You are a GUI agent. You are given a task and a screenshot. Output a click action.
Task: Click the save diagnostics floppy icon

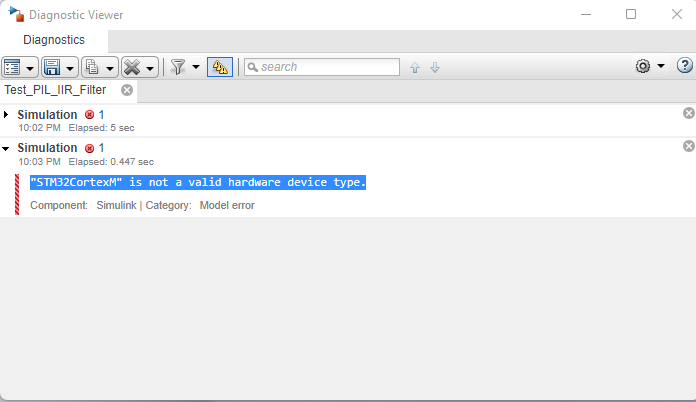52,67
